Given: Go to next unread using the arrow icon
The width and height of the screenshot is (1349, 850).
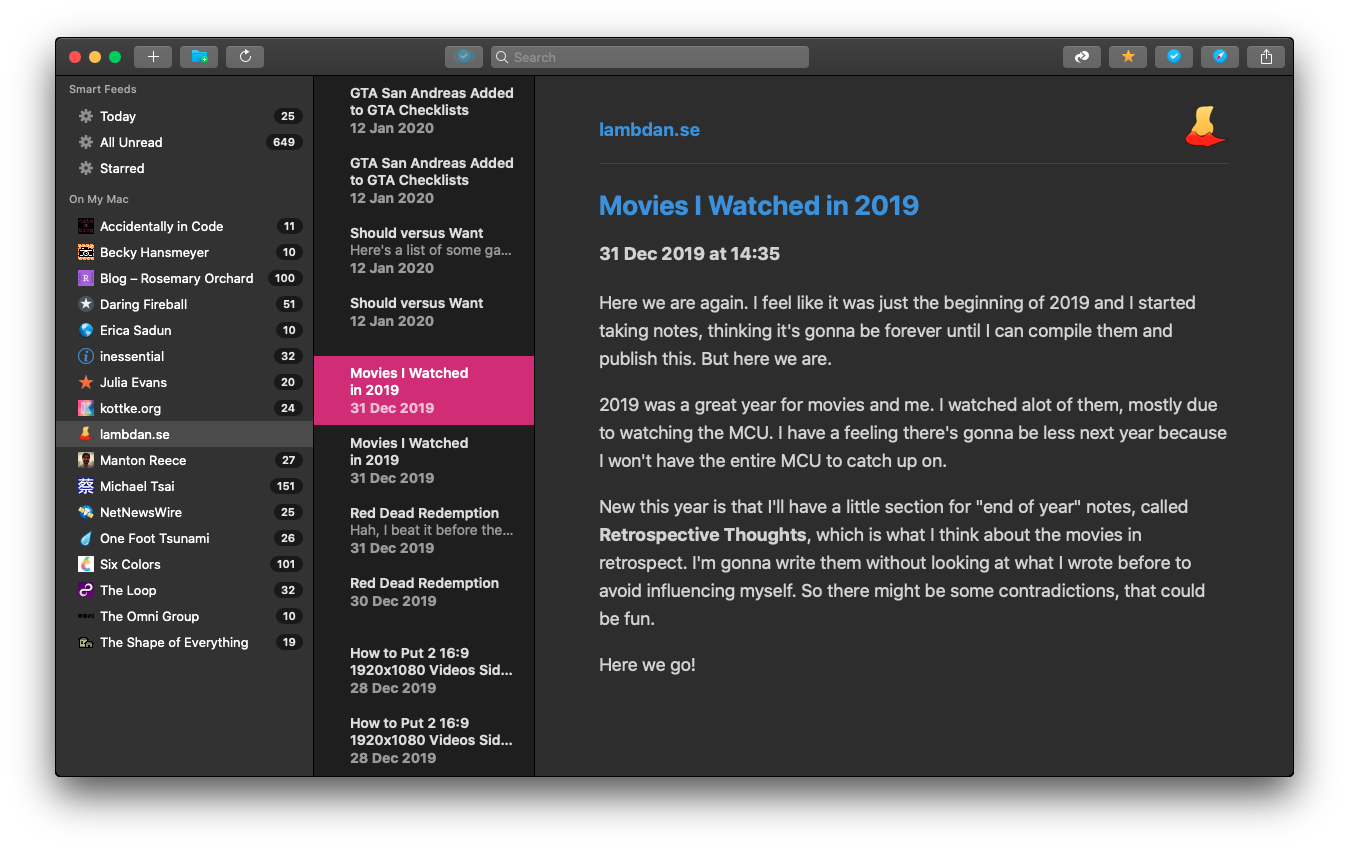Looking at the screenshot, I should [x=1082, y=57].
